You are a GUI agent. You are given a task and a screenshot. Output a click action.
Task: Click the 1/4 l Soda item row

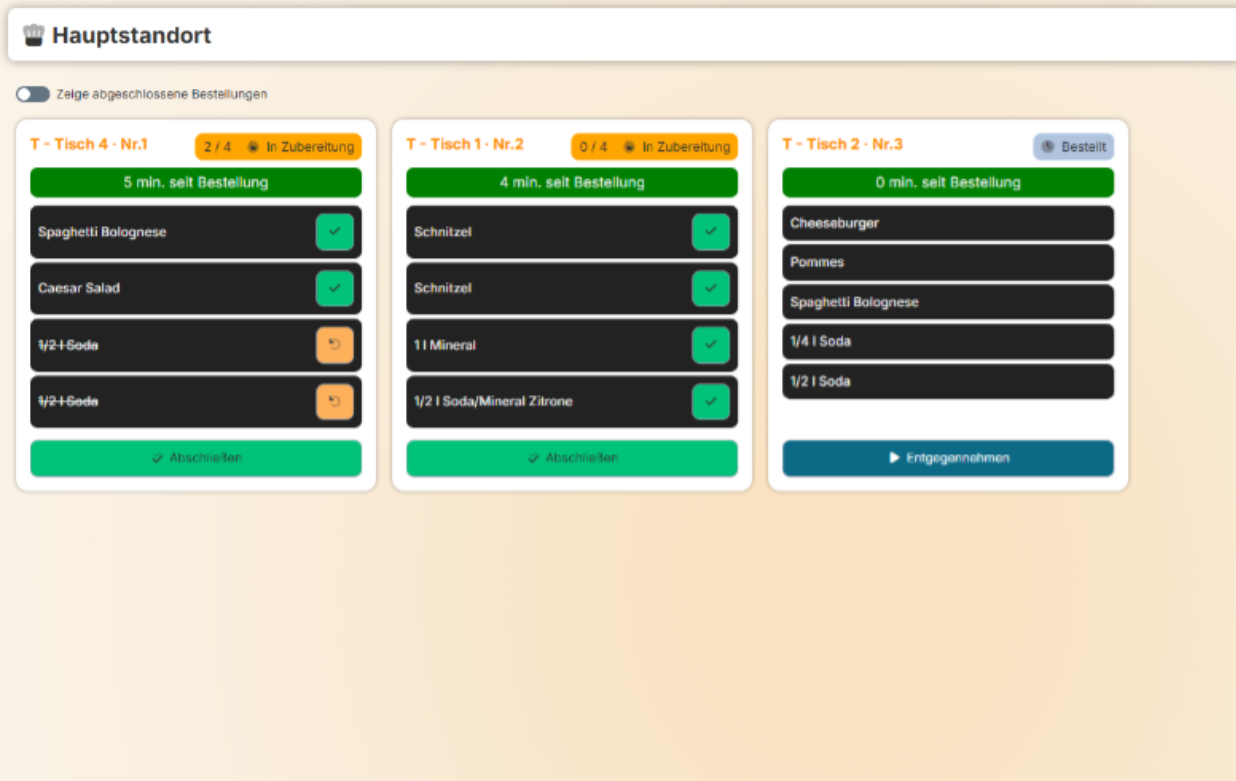coord(948,342)
